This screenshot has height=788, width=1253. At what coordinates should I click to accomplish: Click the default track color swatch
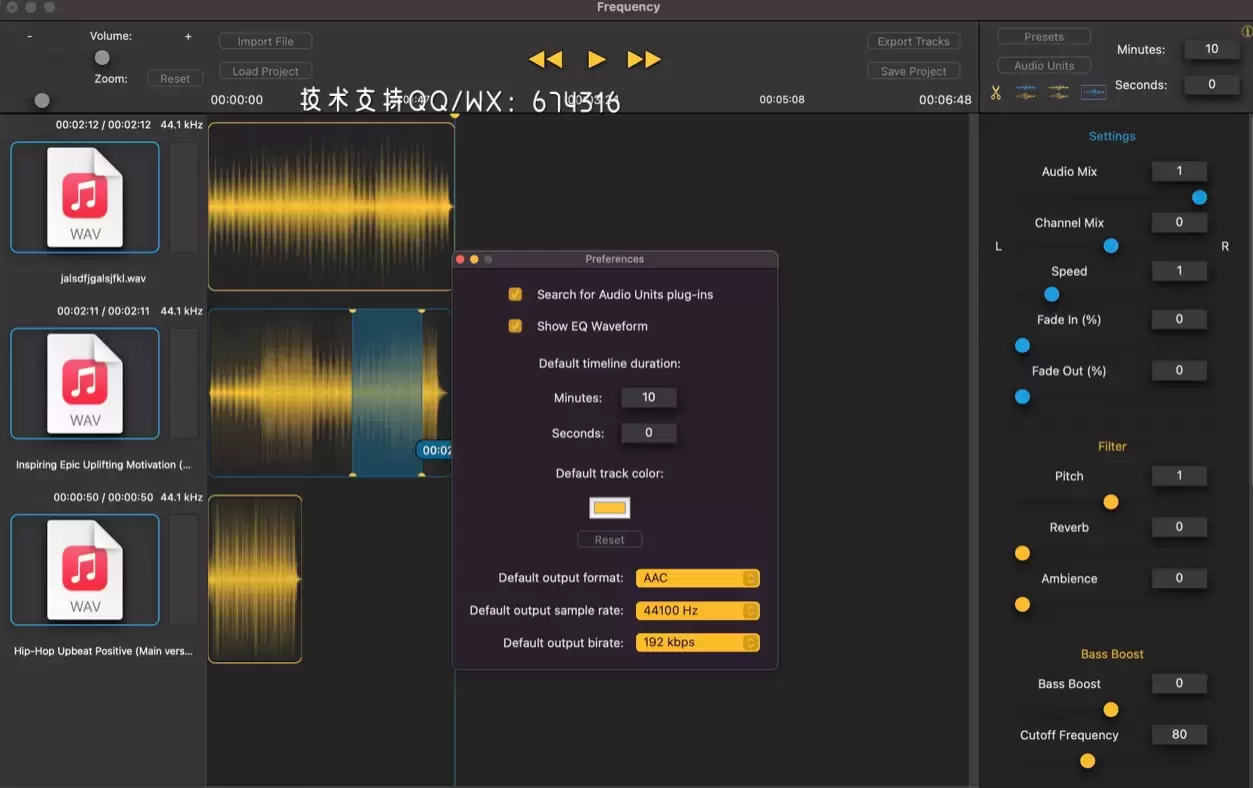point(609,507)
